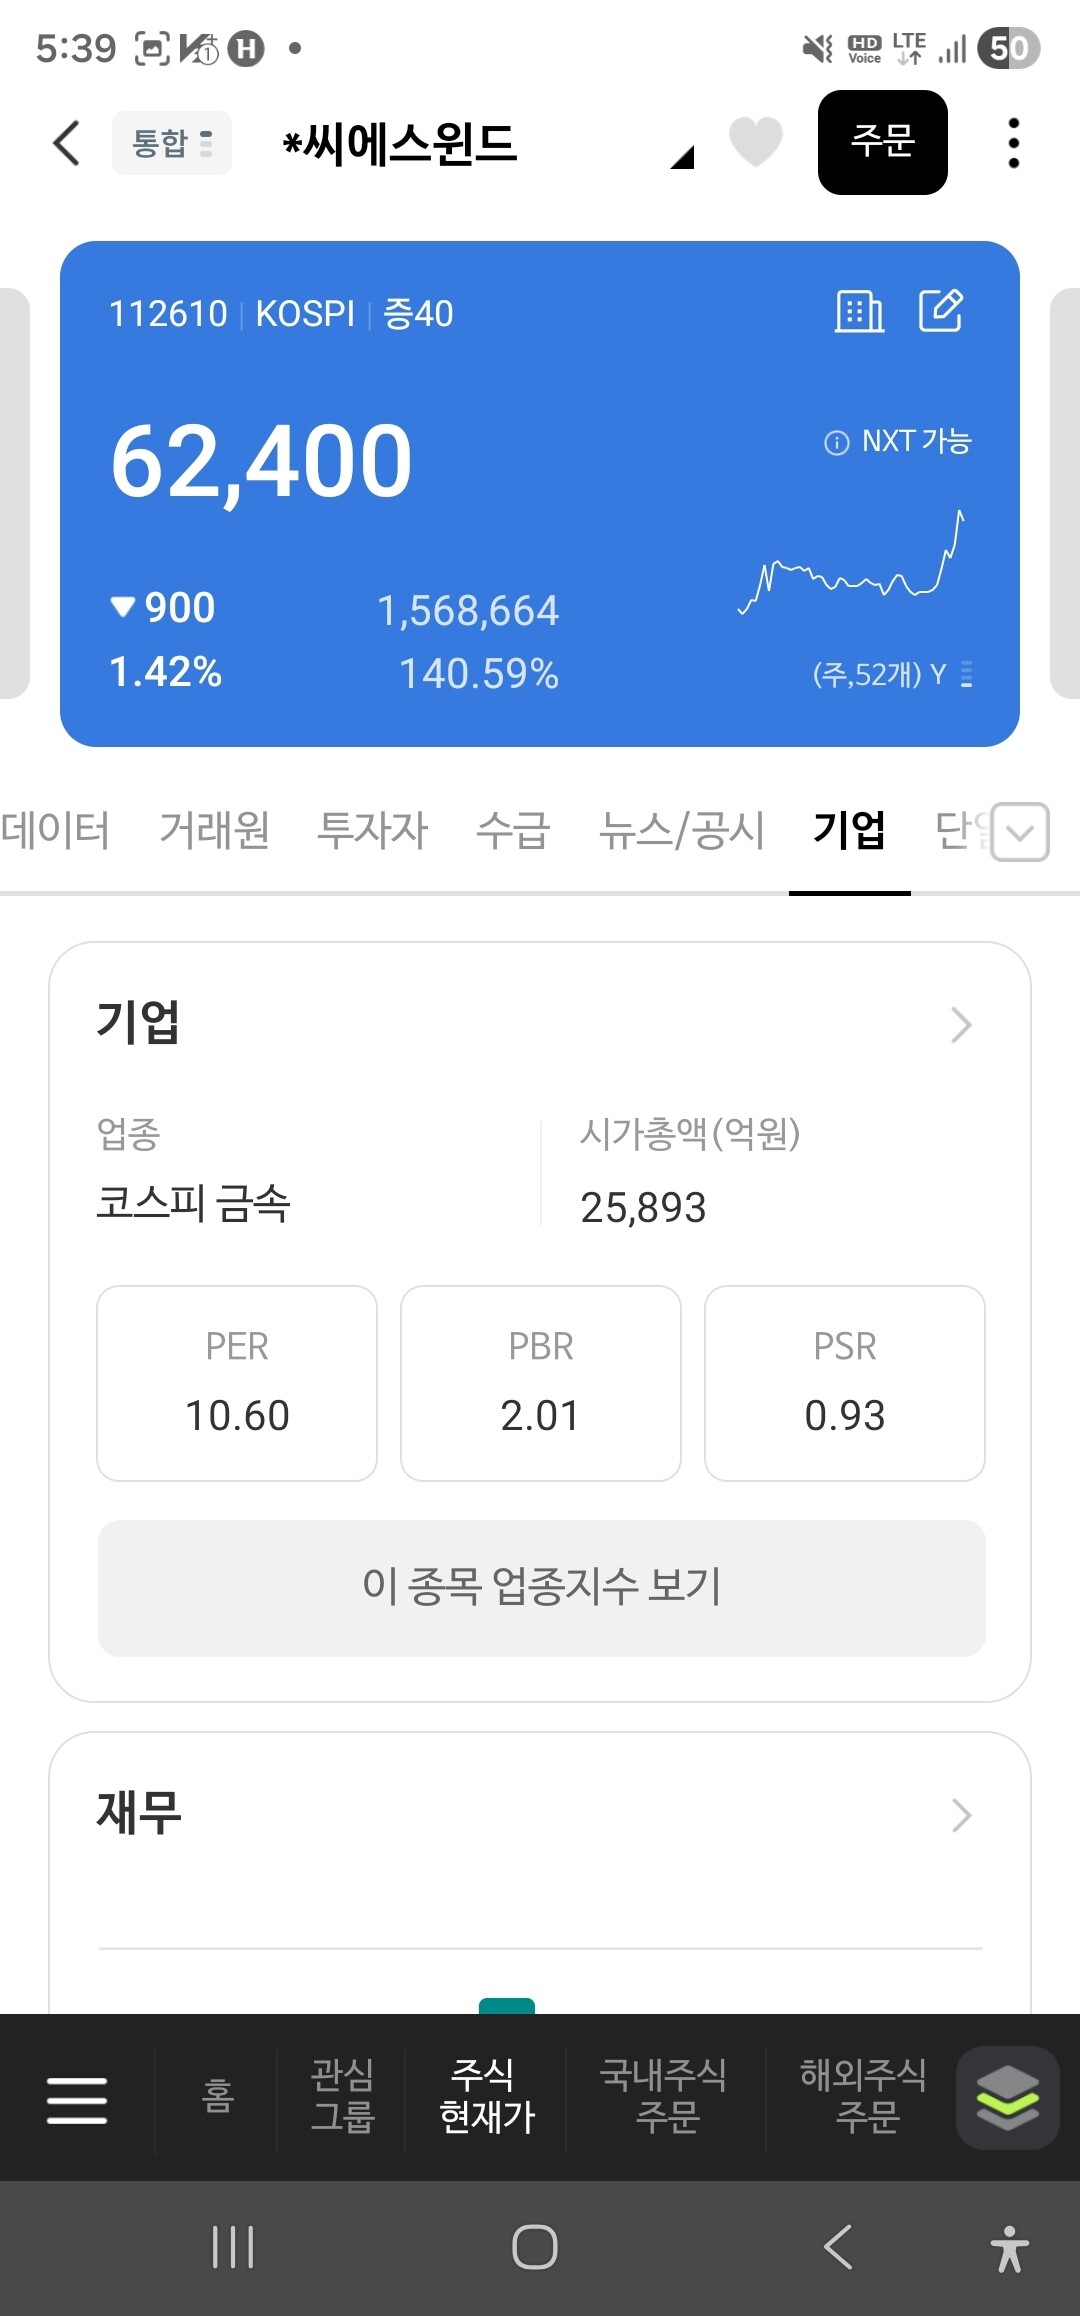Viewport: 1080px width, 2316px height.
Task: Tap the green layers stack icon
Action: tap(1007, 2098)
